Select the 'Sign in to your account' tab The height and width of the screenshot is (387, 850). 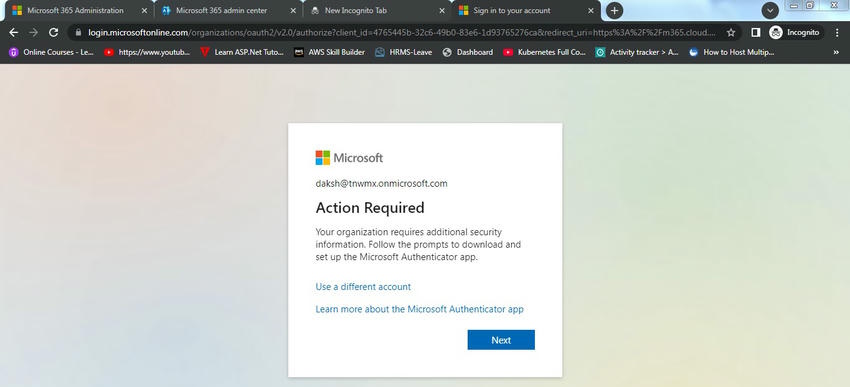coord(526,10)
